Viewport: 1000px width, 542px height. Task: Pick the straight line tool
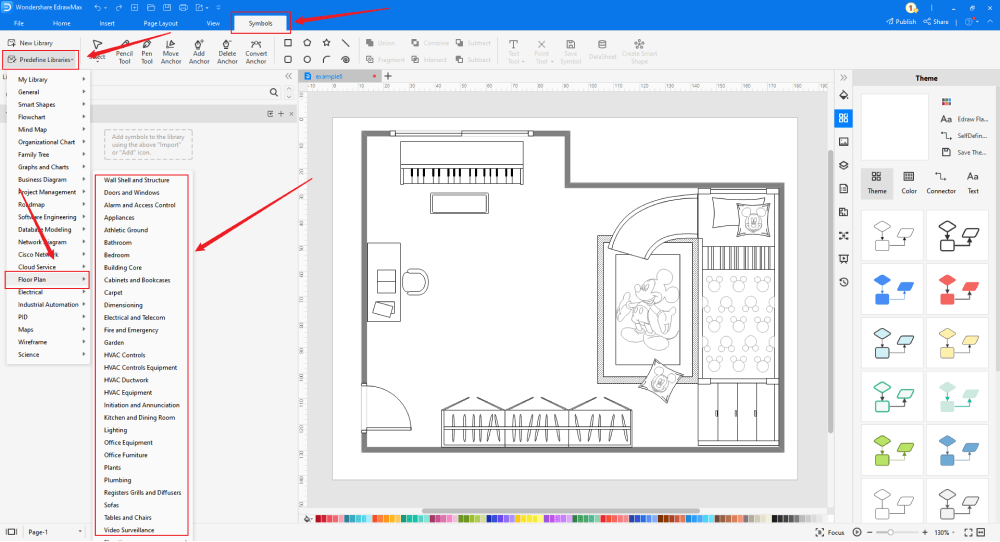(346, 43)
